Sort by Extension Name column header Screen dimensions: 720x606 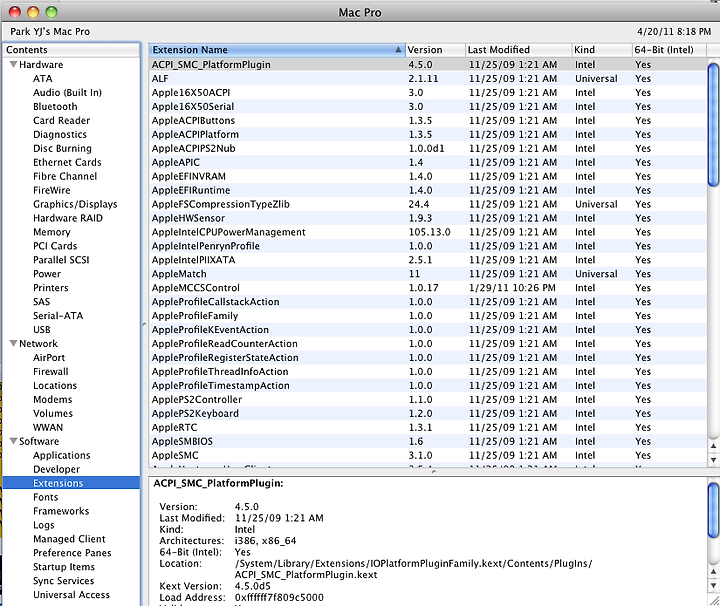pyautogui.click(x=277, y=50)
